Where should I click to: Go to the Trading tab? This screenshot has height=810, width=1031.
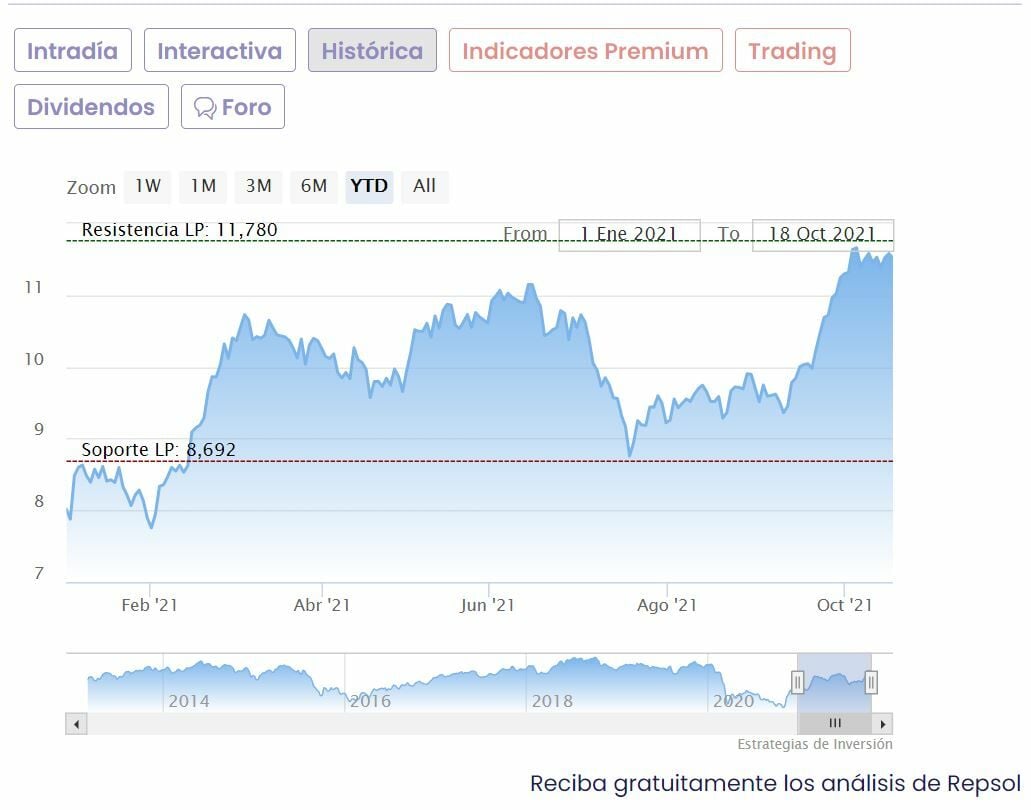point(792,51)
